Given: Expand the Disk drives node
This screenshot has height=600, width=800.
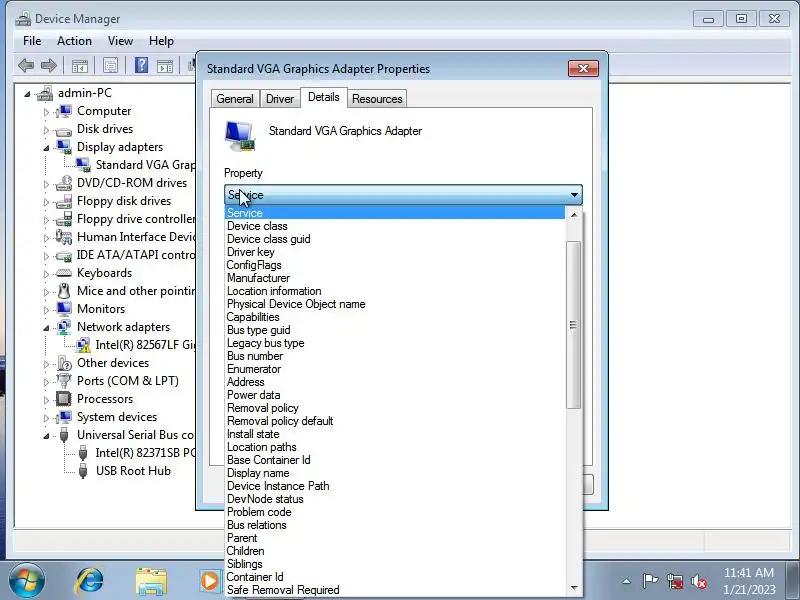Looking at the screenshot, I should point(46,130).
